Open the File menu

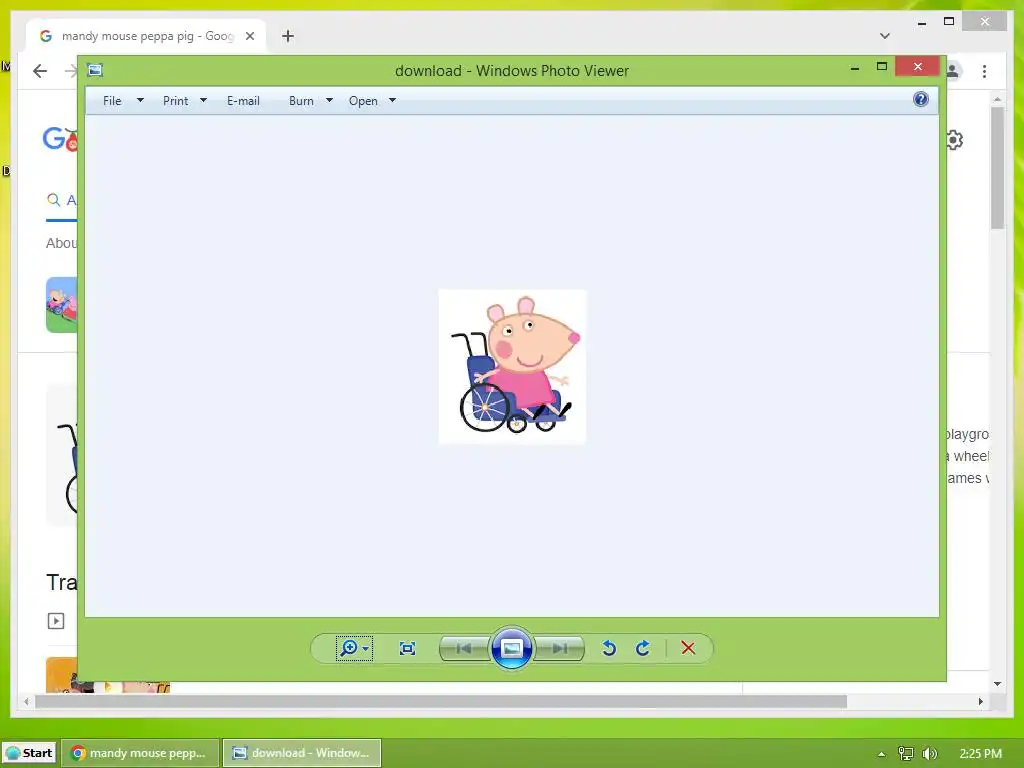(112, 101)
